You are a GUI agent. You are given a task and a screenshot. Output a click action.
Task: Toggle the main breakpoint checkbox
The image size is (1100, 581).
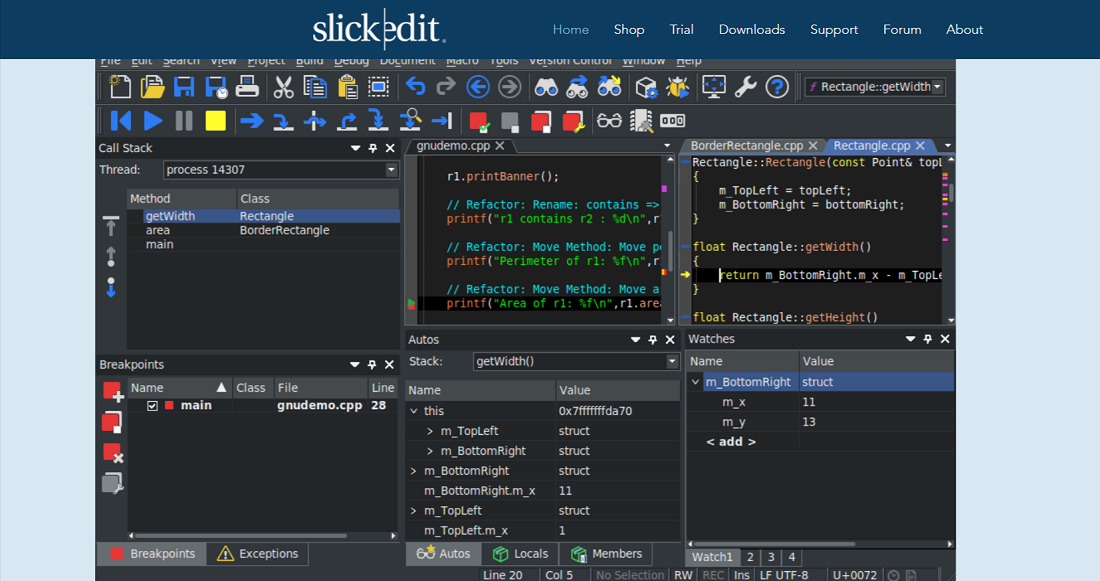coord(152,406)
